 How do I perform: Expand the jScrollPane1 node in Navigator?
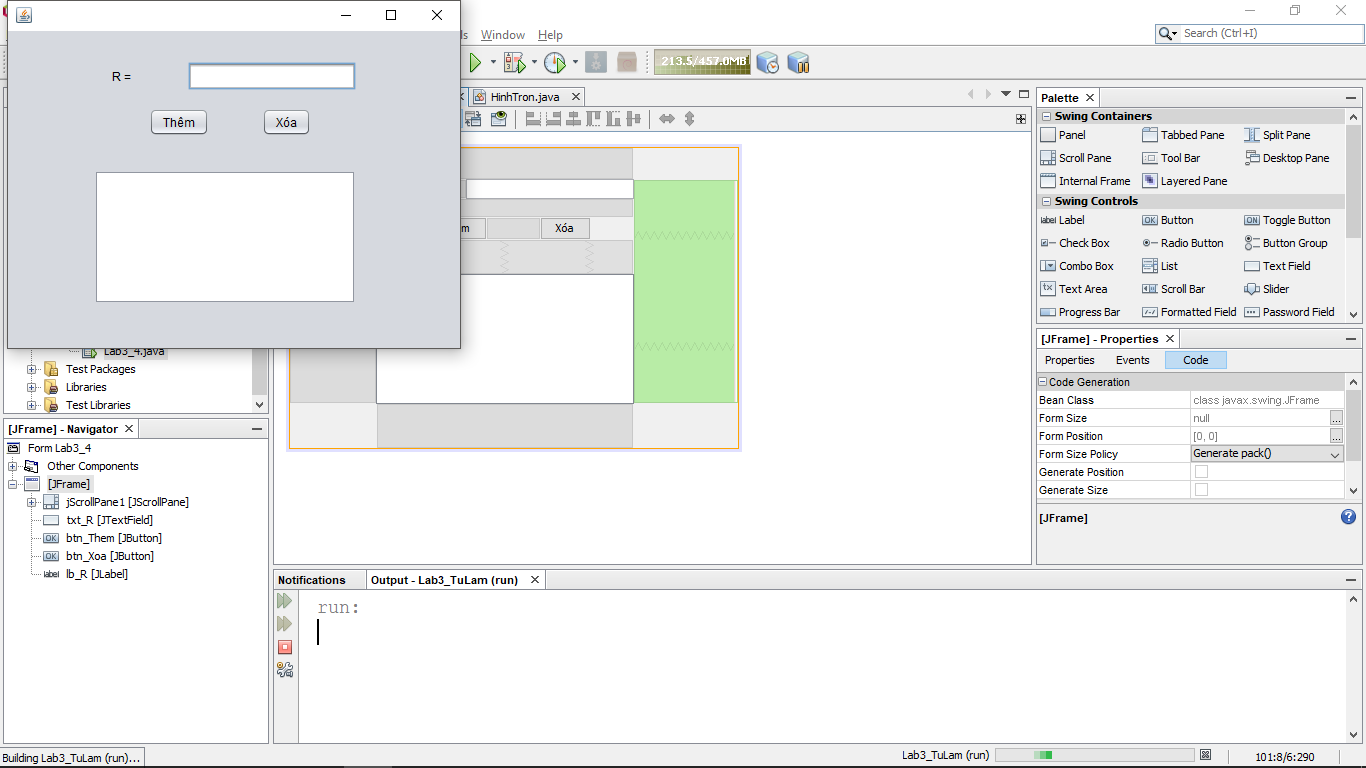coord(31,502)
